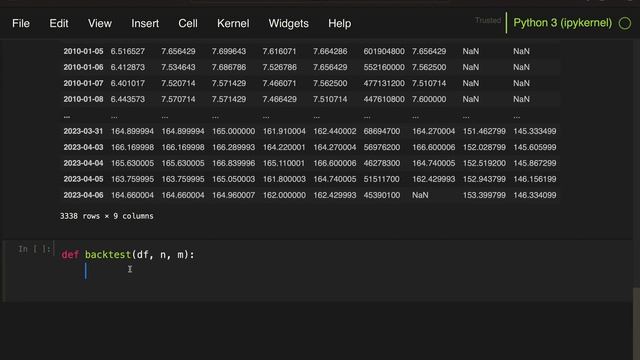Click cell value 552160000

[x=384, y=67]
